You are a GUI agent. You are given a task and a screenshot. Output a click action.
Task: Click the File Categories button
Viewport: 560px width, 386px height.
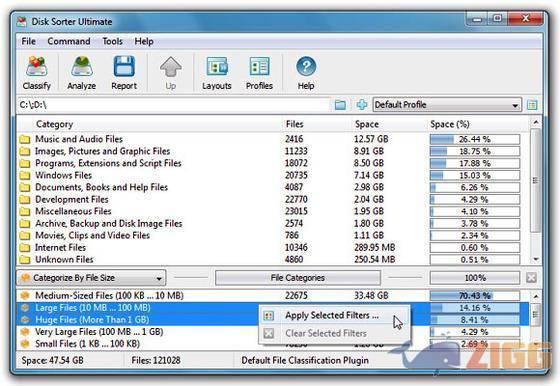point(298,277)
